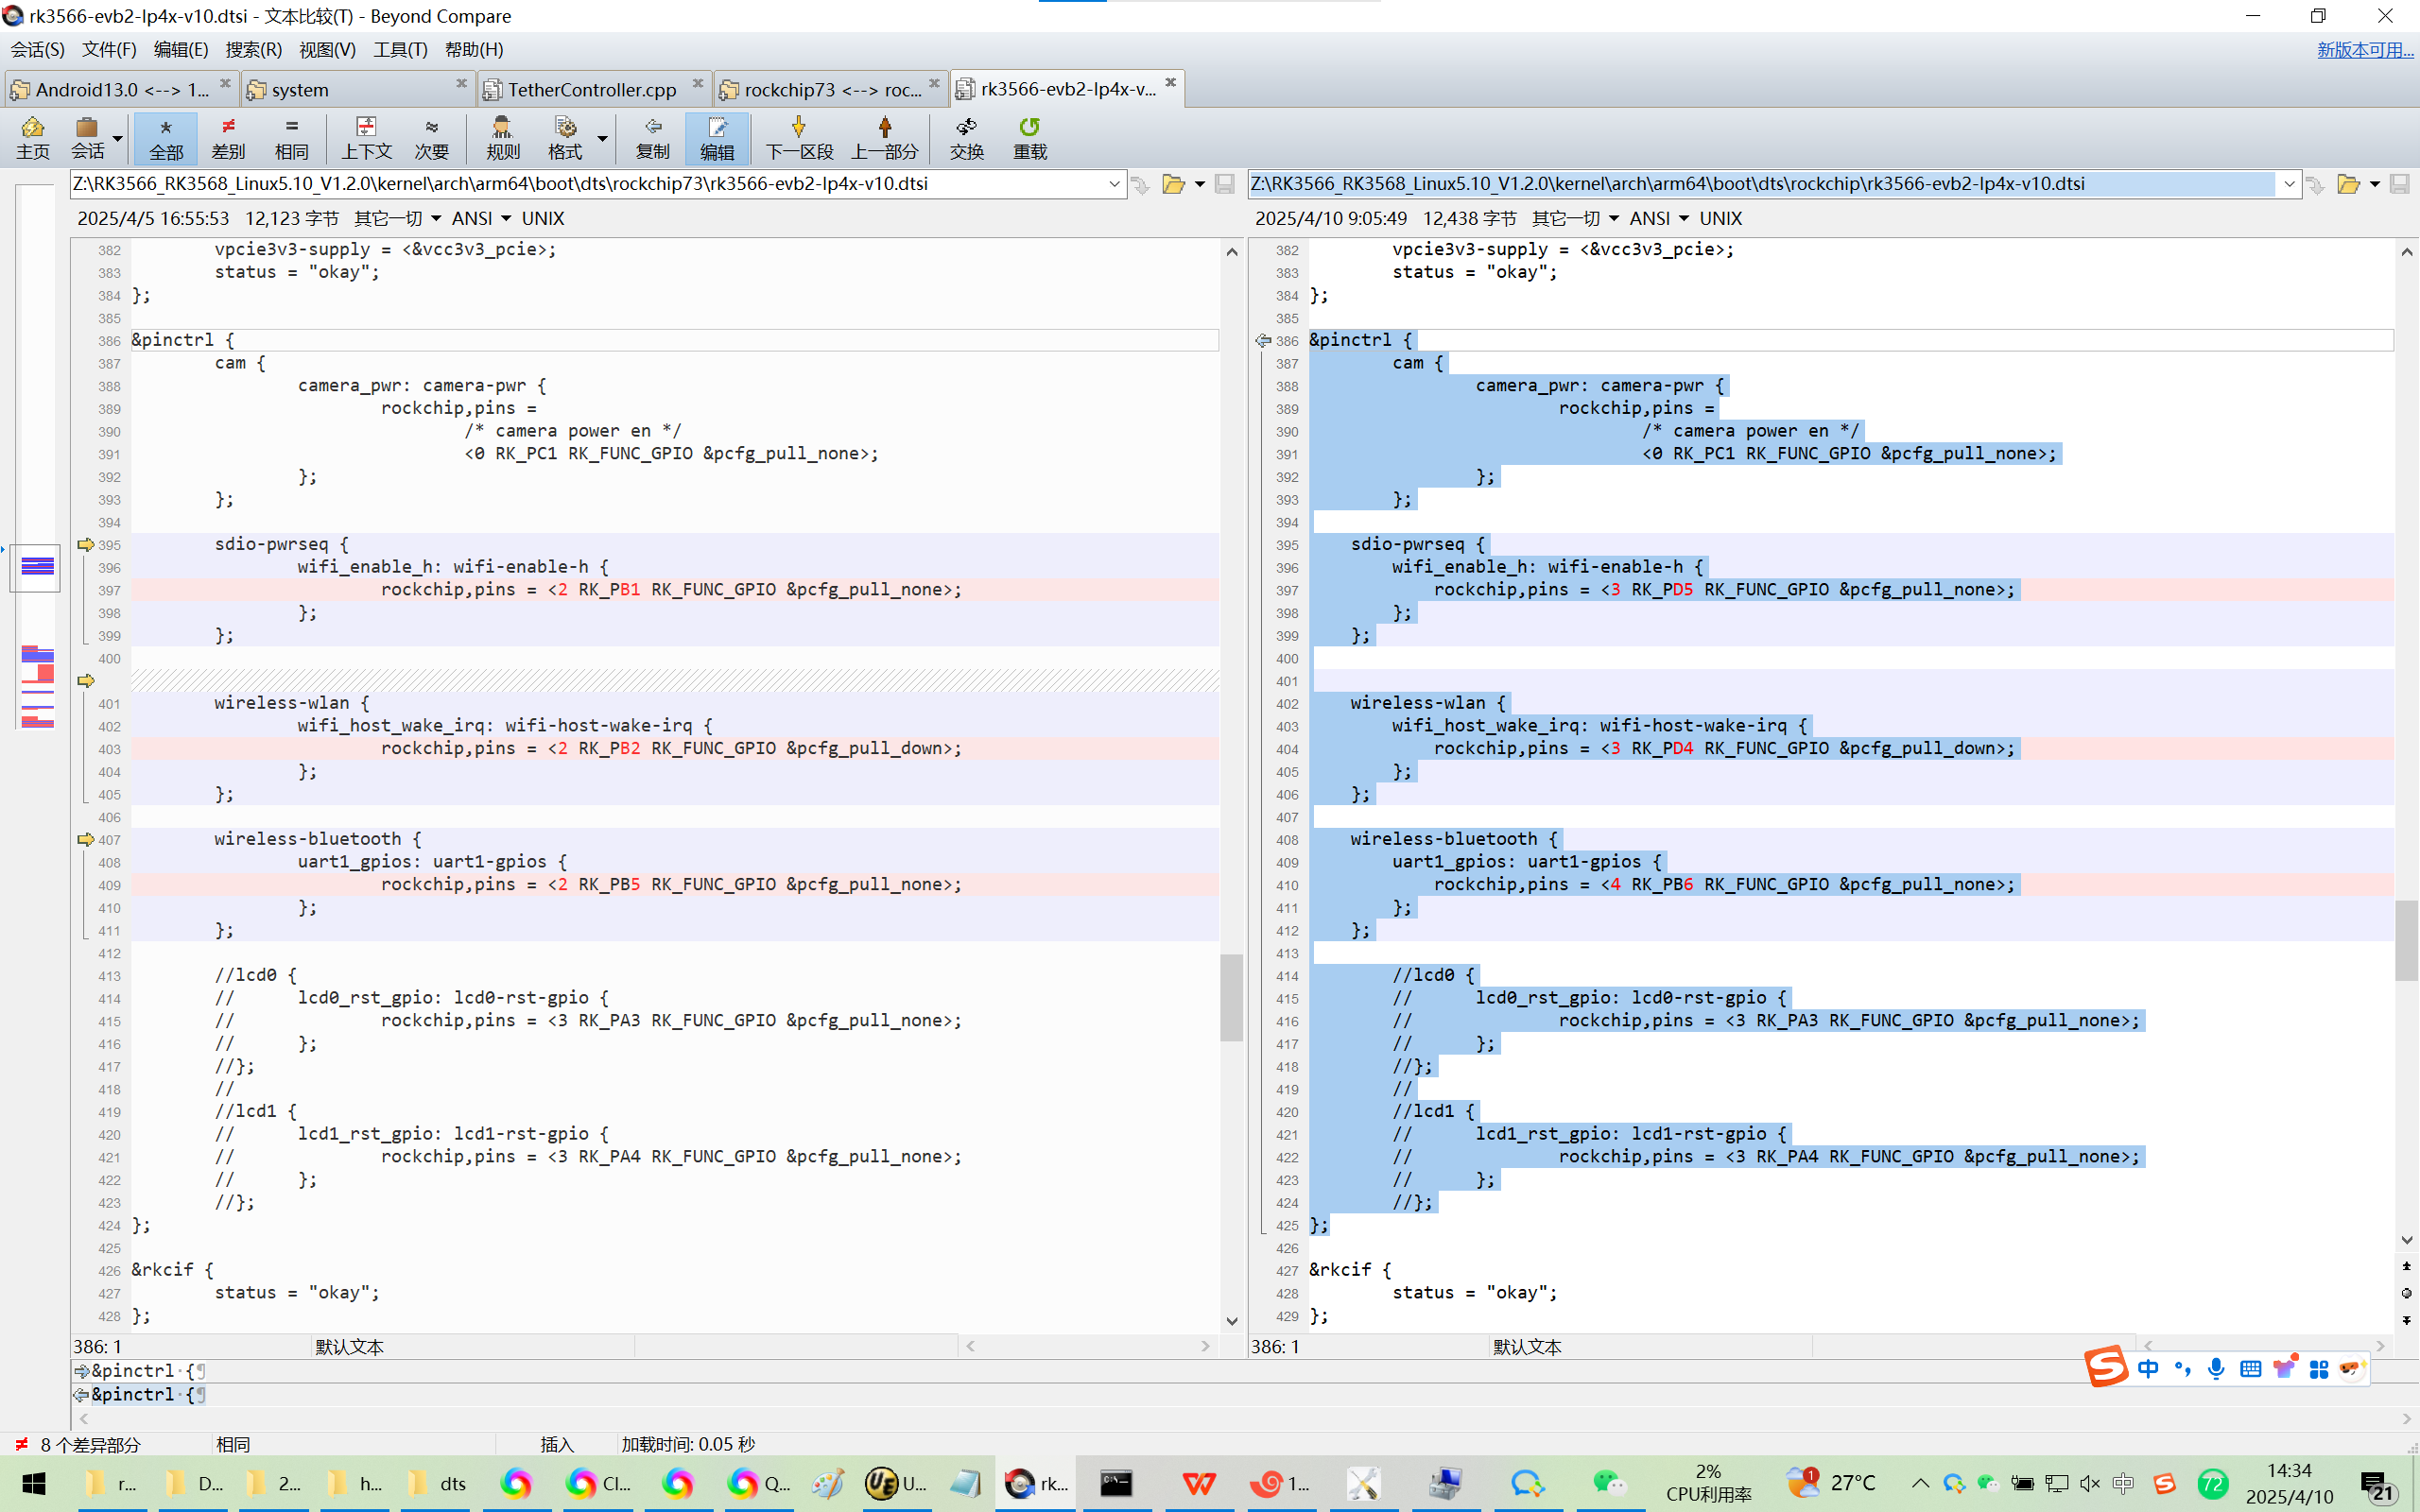The width and height of the screenshot is (2420, 1512).
Task: Click the left pane vertical scrollbar thumb
Action: click(1231, 996)
